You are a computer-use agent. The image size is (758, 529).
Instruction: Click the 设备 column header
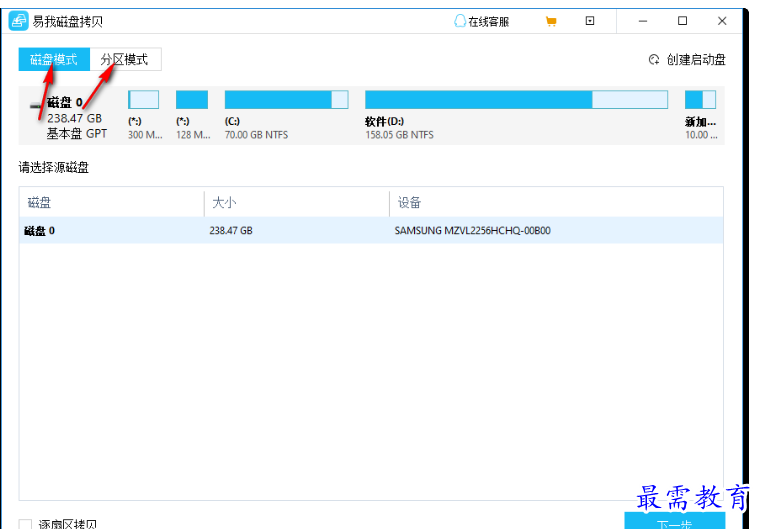point(556,203)
